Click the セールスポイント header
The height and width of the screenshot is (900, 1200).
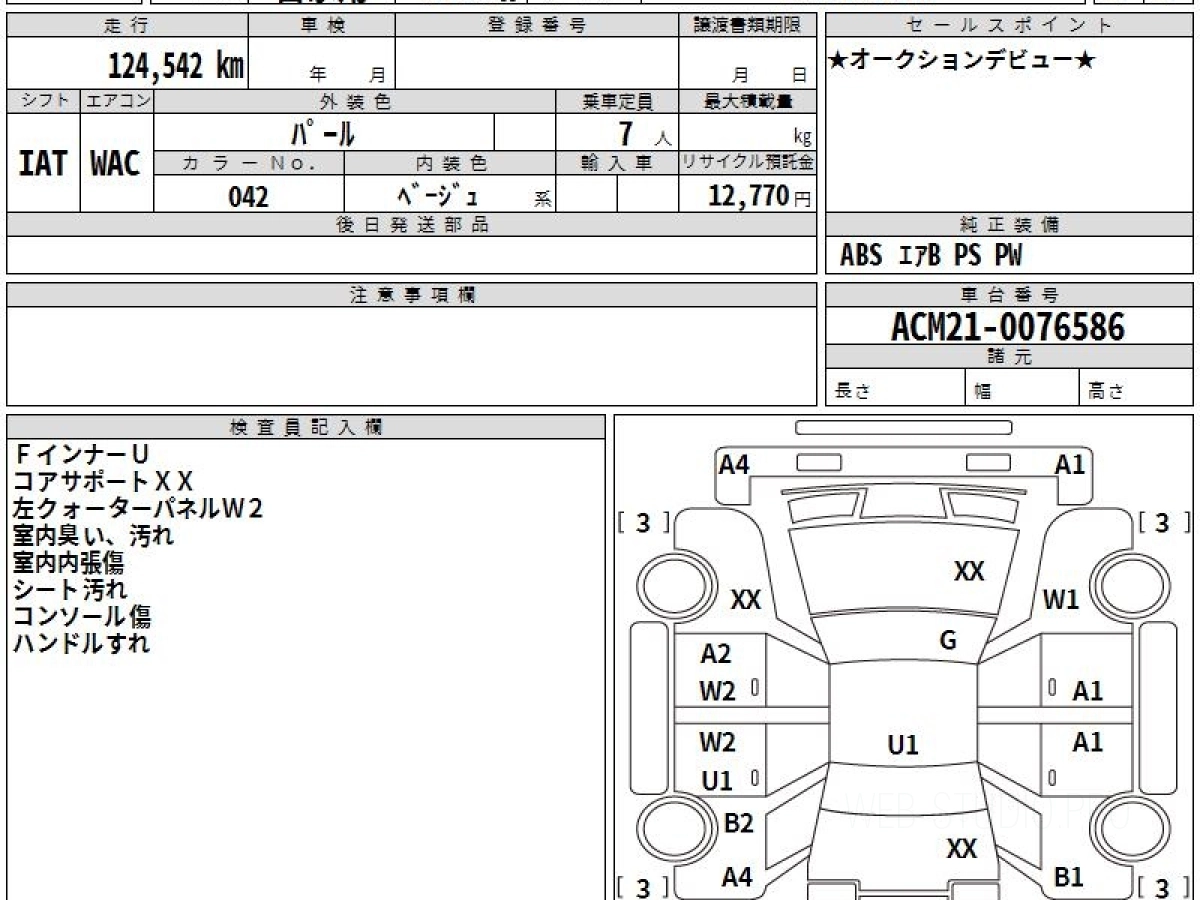[1010, 27]
